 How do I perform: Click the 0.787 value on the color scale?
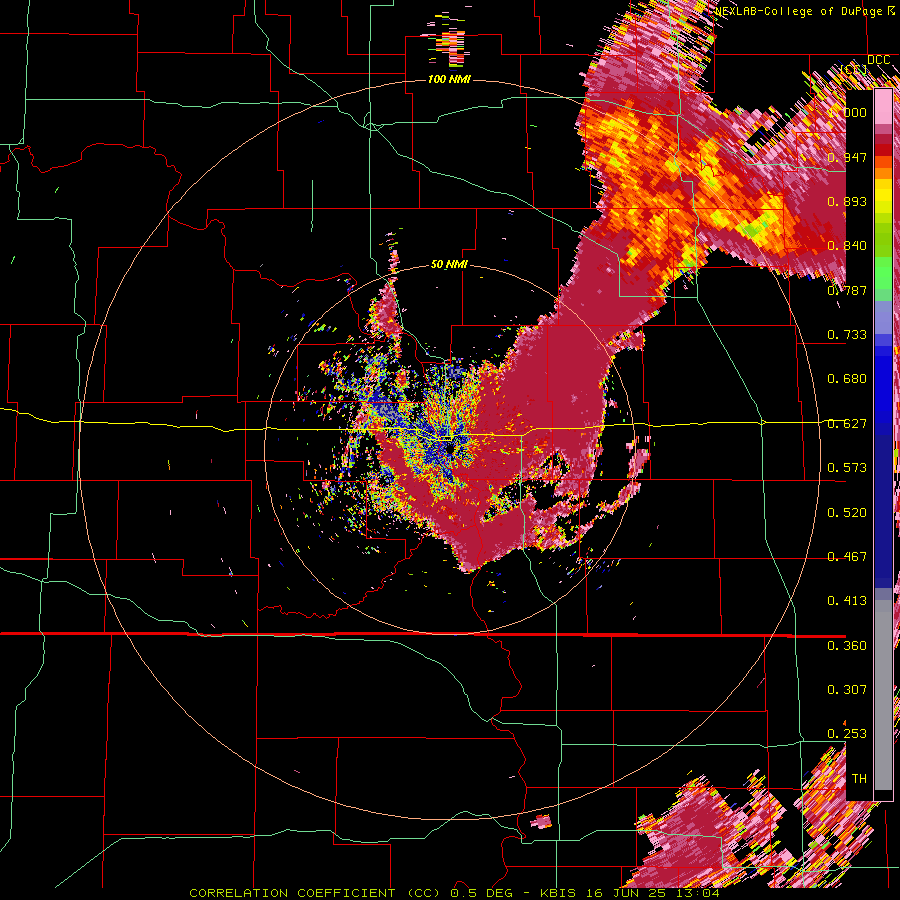847,290
